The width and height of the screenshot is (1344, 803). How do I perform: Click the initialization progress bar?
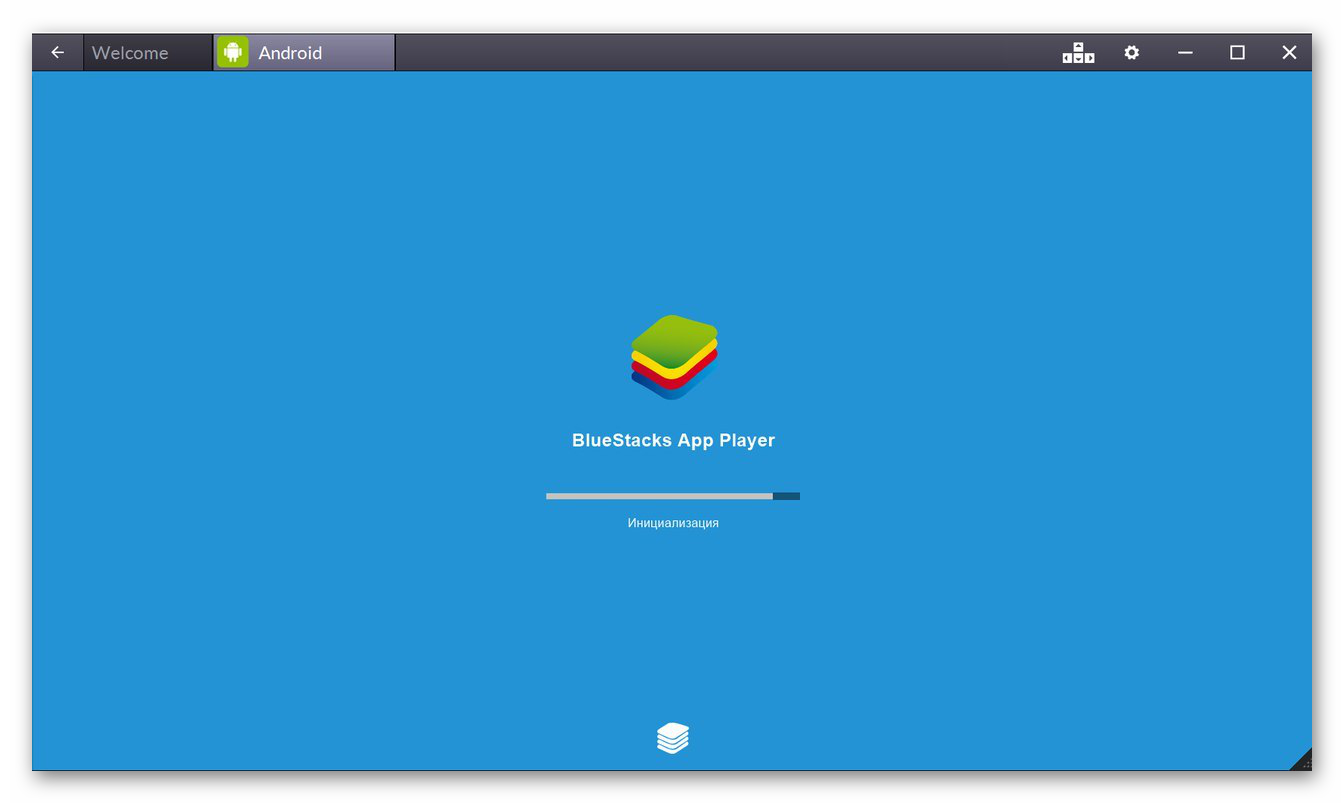[673, 496]
